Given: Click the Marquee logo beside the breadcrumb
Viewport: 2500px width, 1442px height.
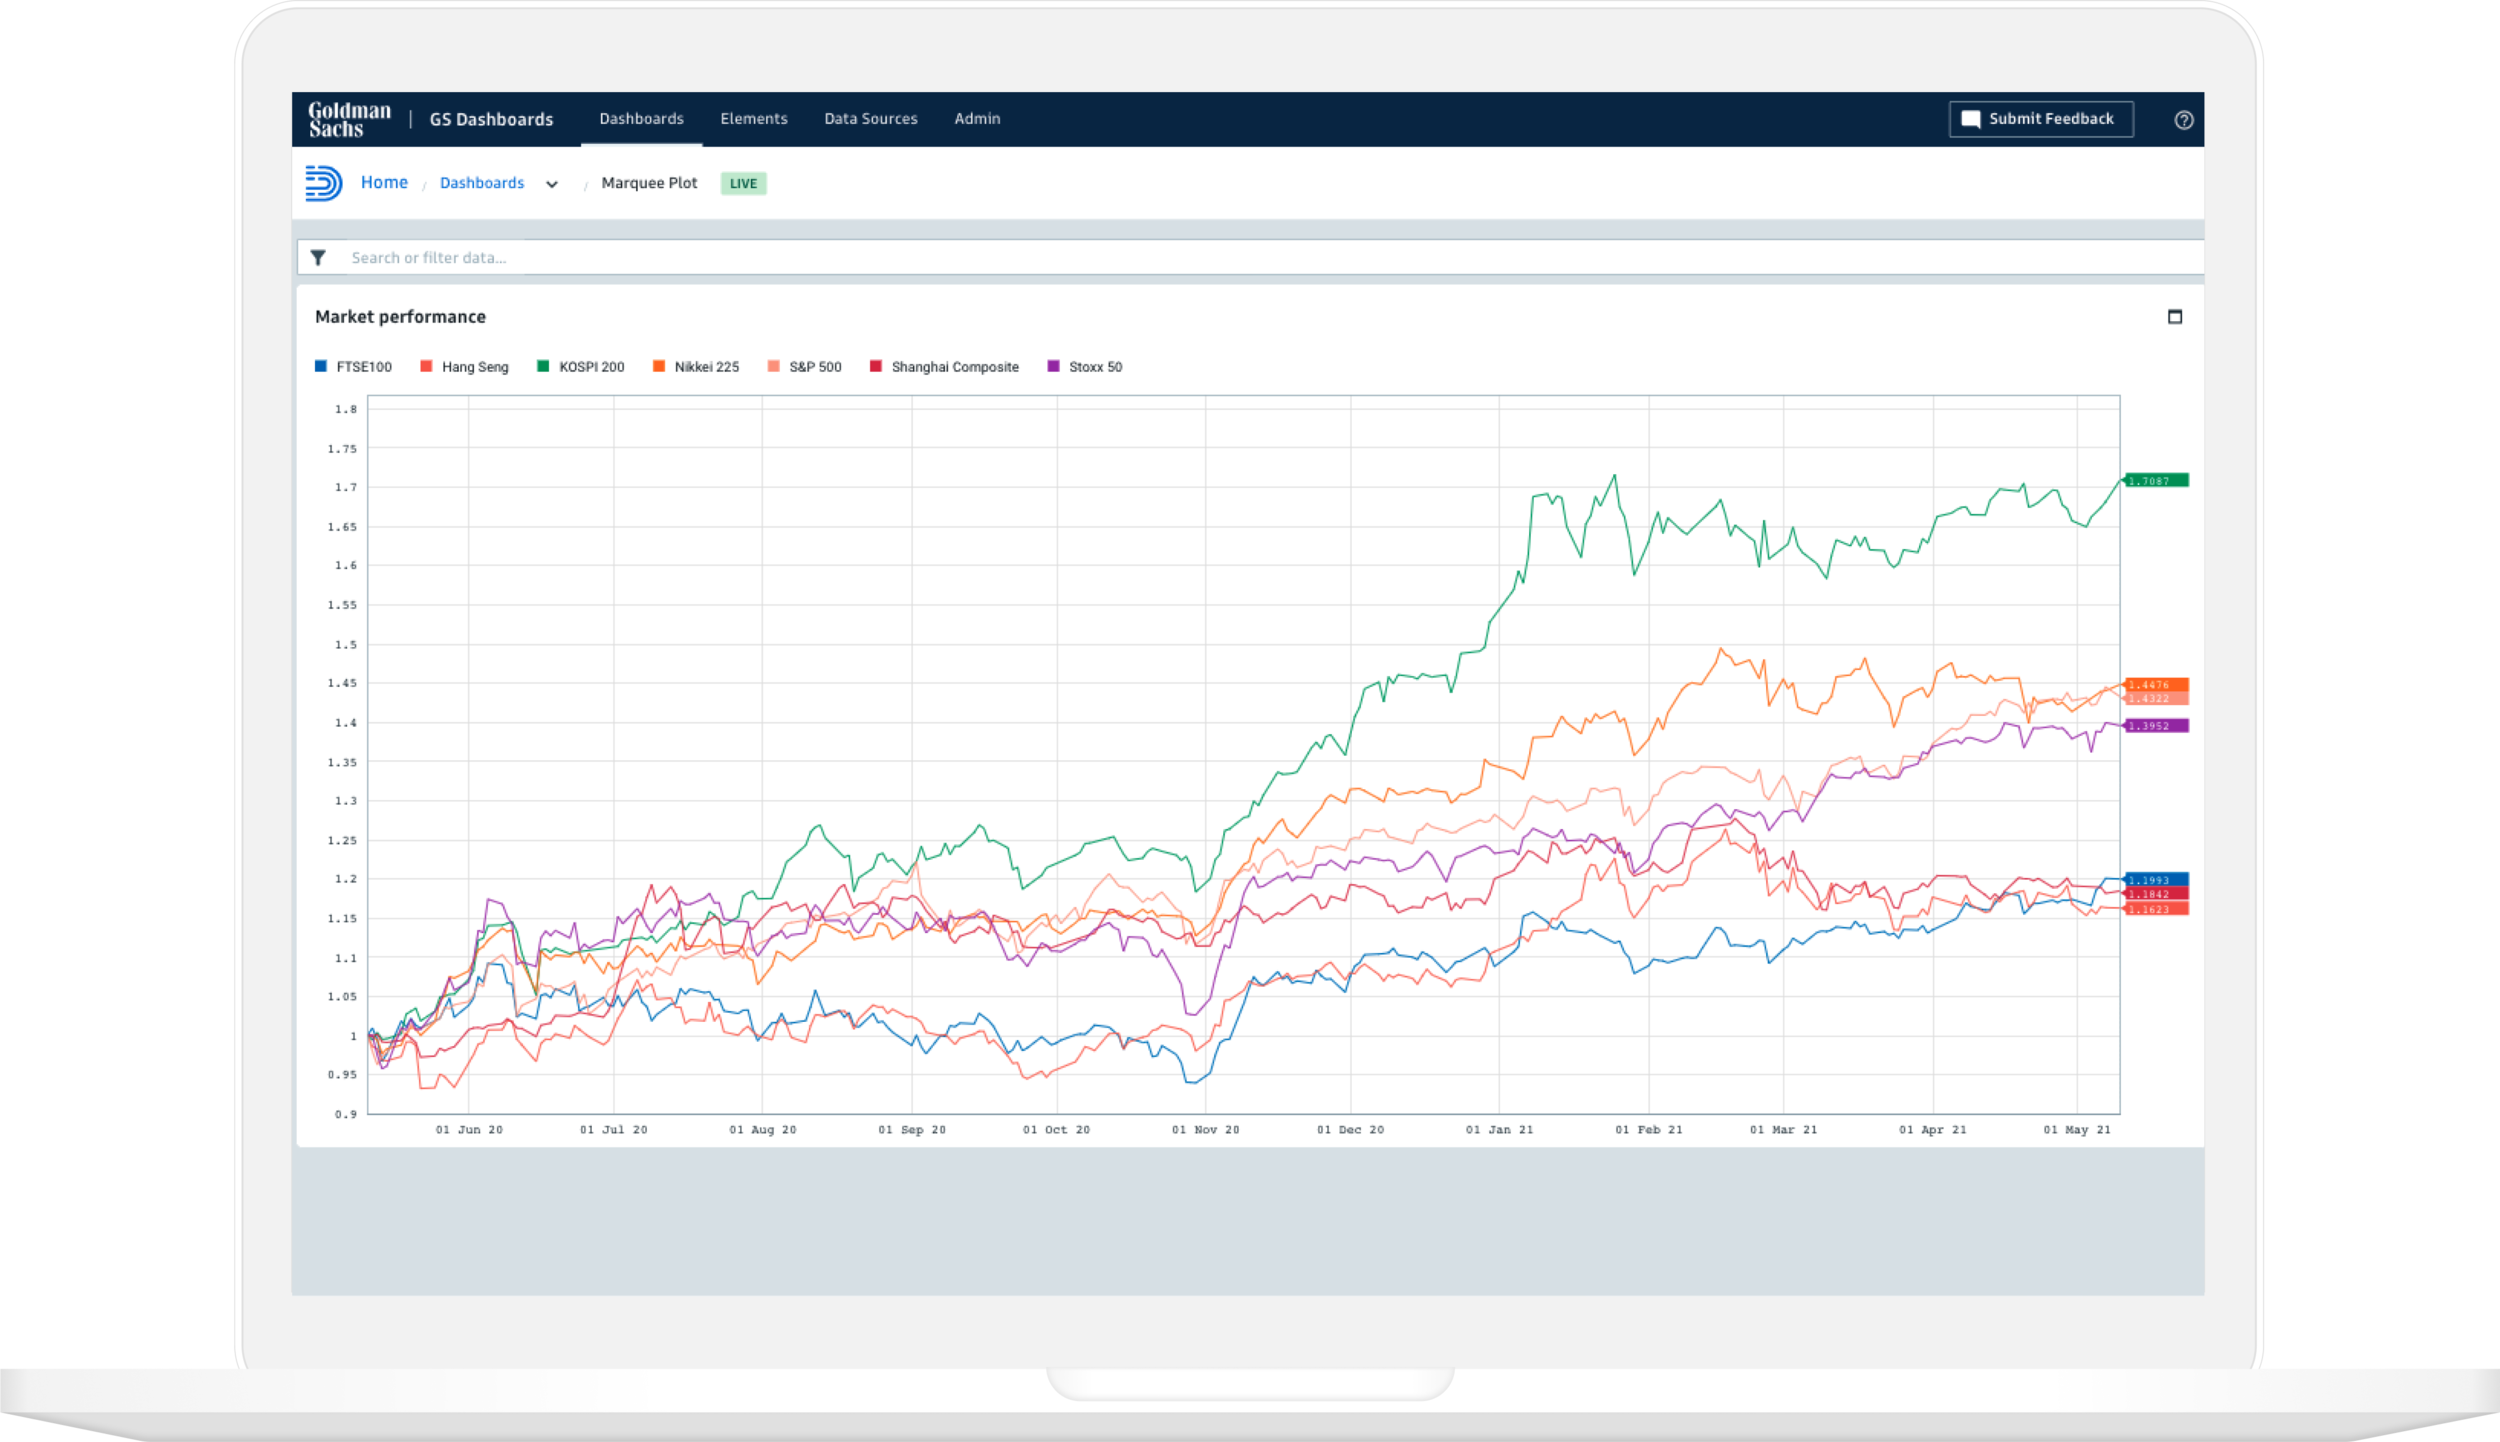Looking at the screenshot, I should [324, 183].
